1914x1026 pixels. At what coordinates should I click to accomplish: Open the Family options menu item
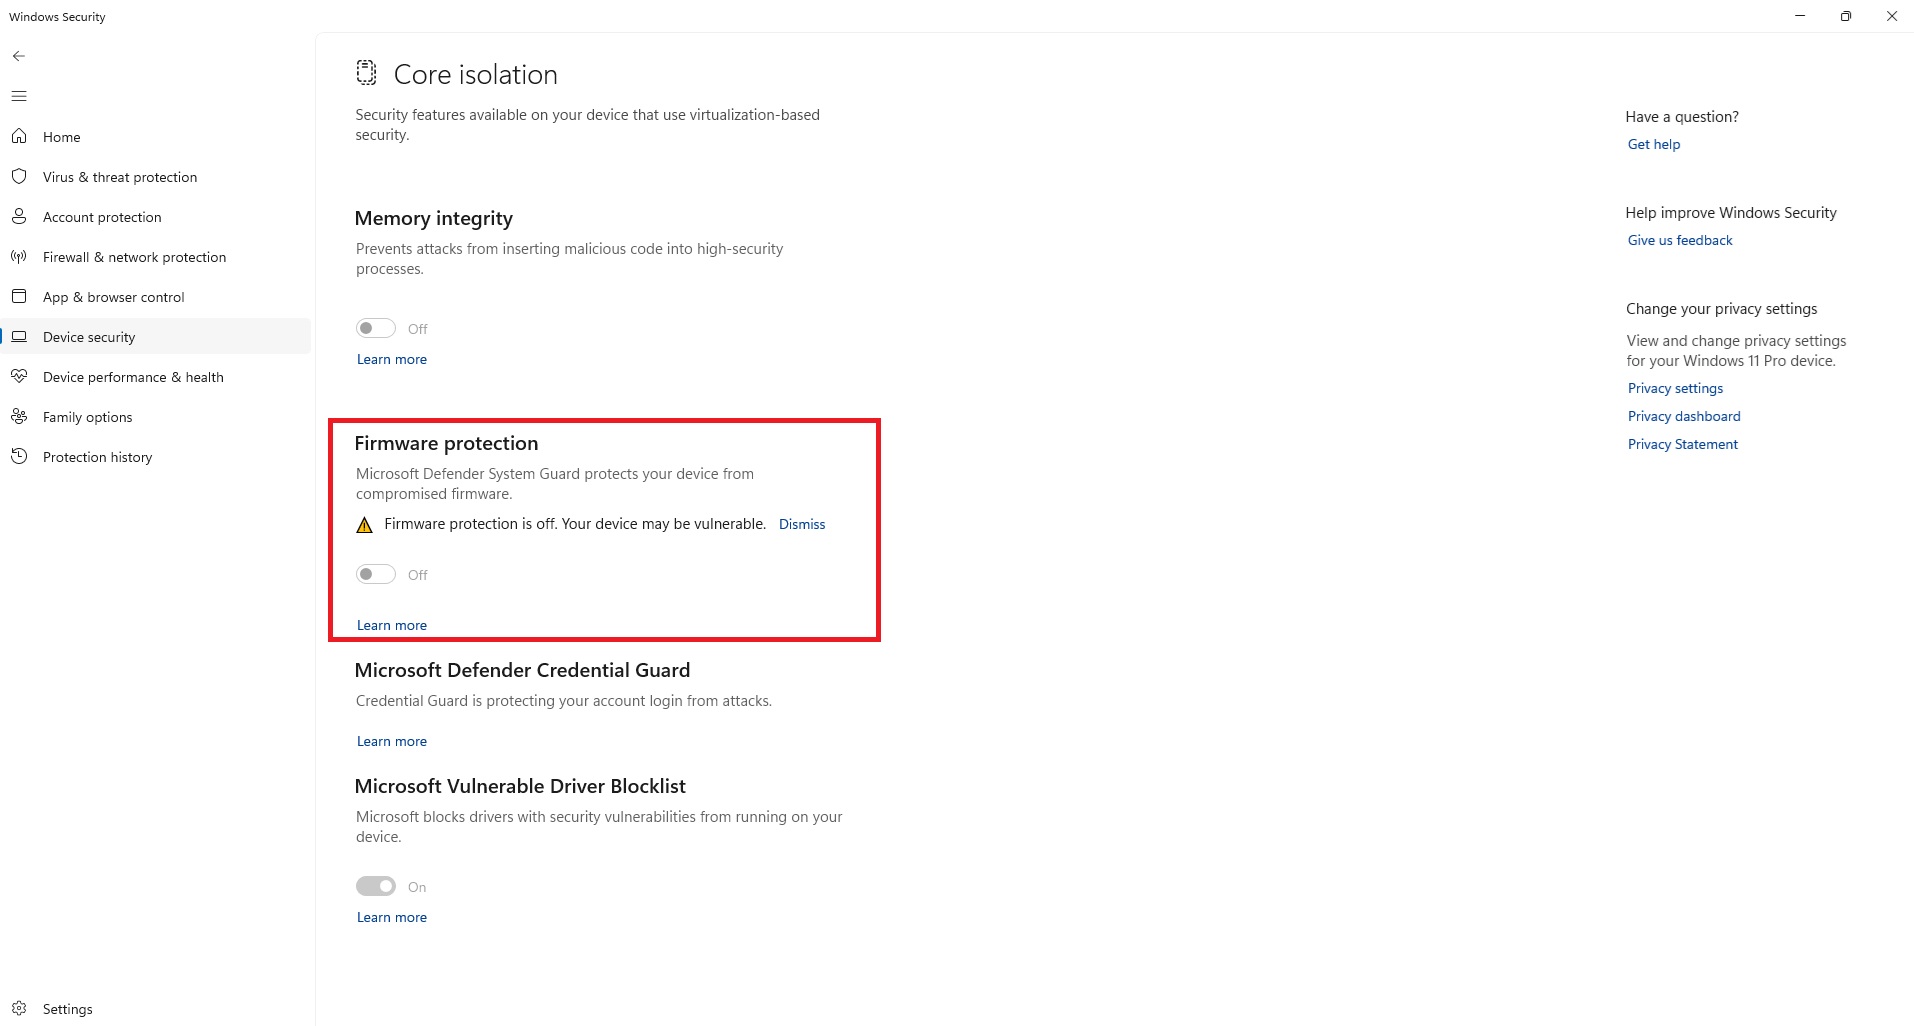click(x=88, y=417)
